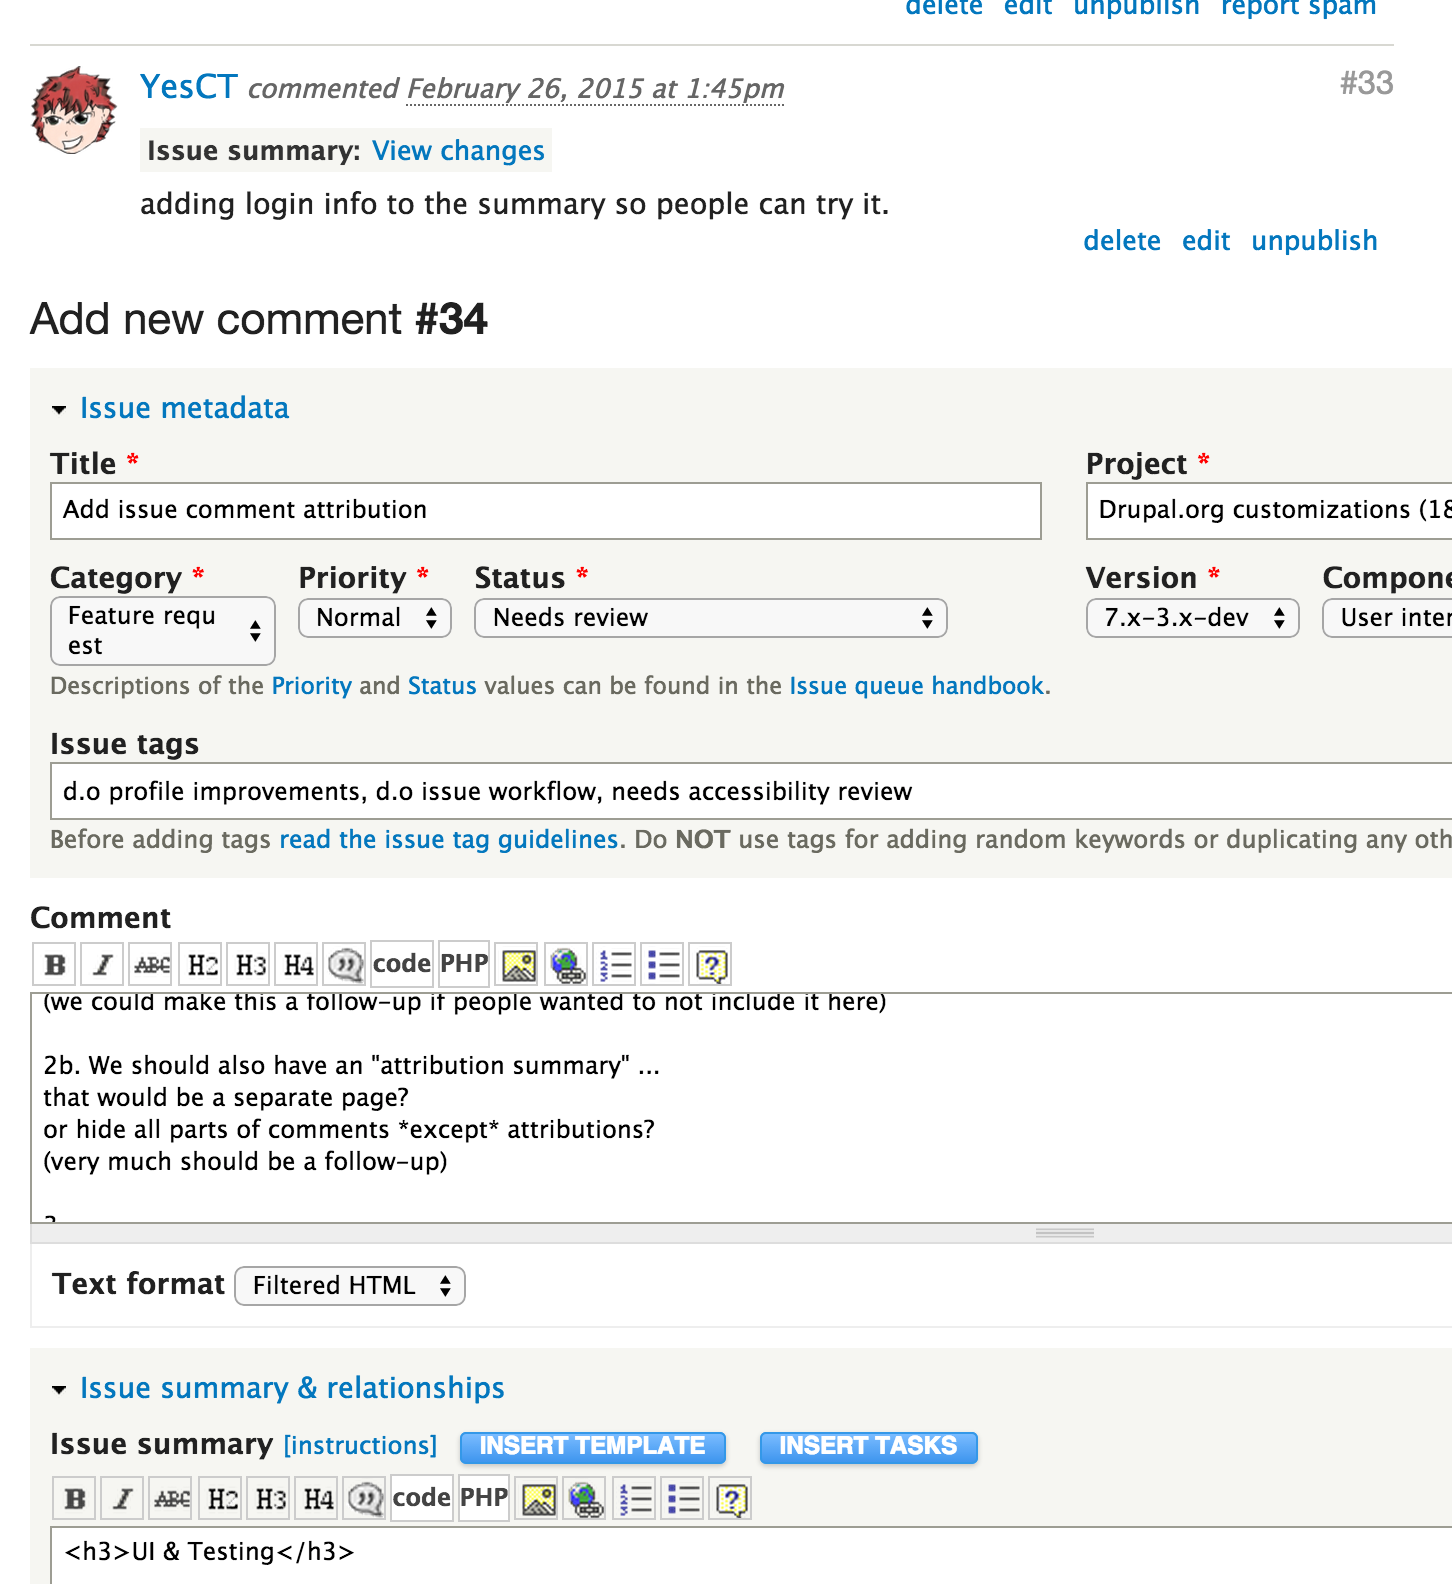1452x1584 pixels.
Task: Click the INSERT TEMPLATE button
Action: [593, 1446]
